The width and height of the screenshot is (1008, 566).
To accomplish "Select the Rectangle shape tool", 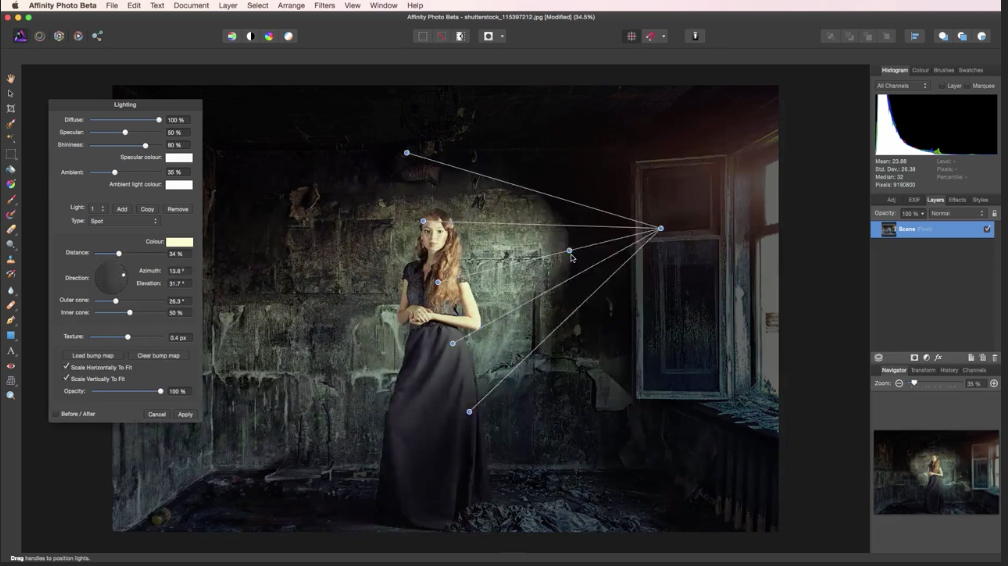I will tap(11, 335).
